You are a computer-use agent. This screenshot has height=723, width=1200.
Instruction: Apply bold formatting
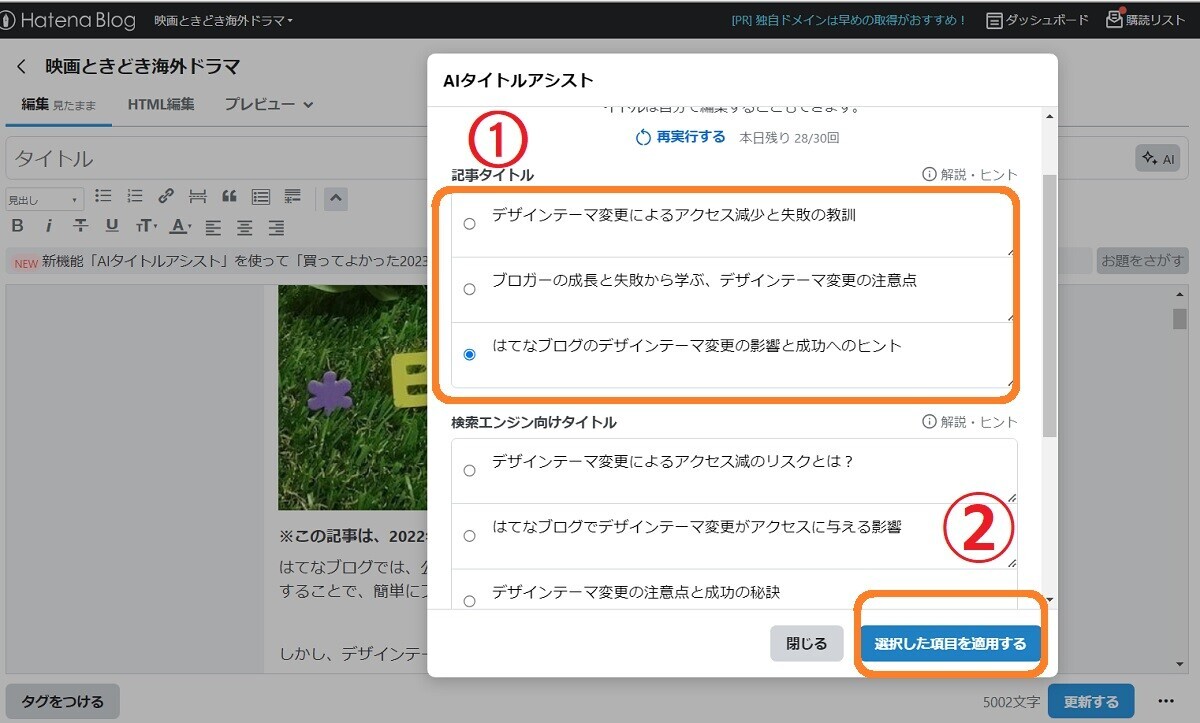[17, 226]
